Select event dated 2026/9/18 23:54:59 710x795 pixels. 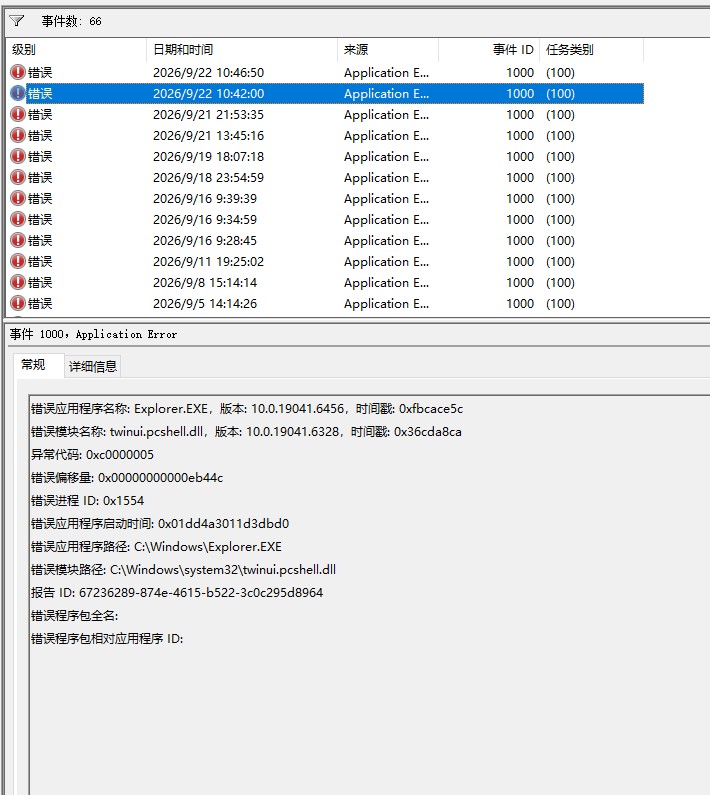pos(325,177)
